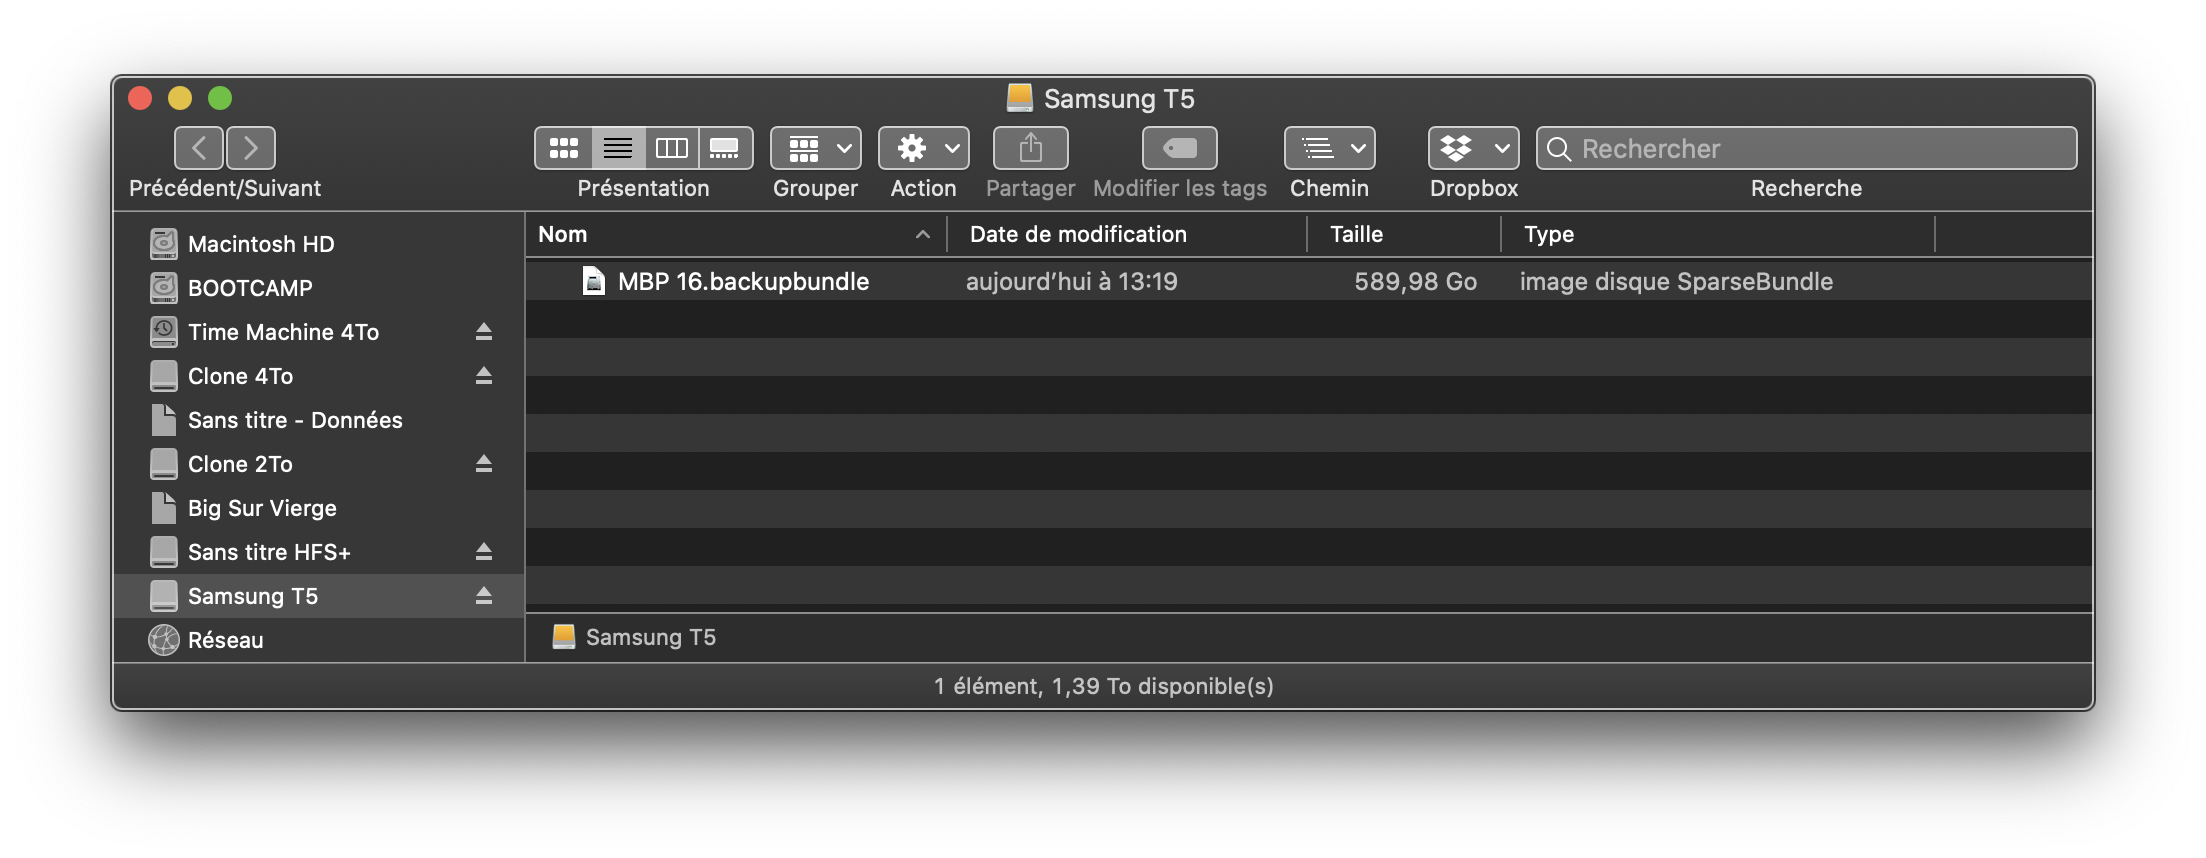The image size is (2206, 858).
Task: Click the 589,98 Go size cell
Action: 1415,282
